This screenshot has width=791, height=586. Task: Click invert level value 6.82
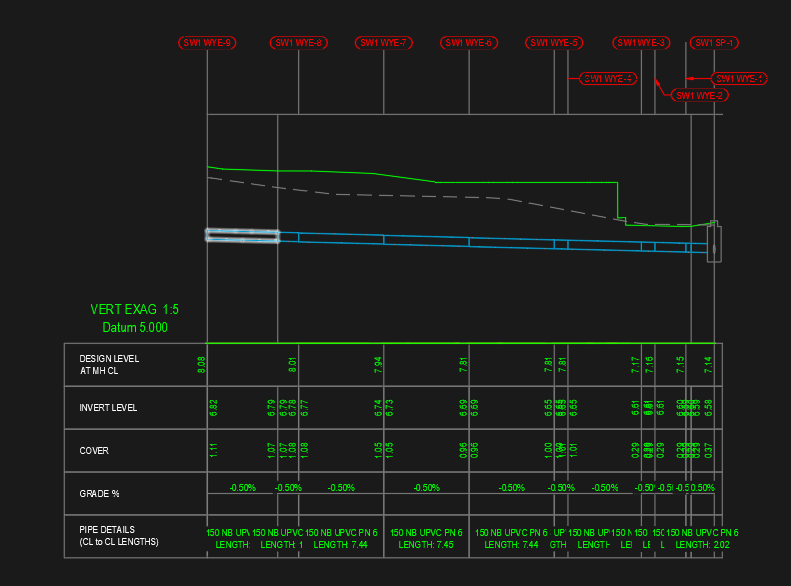click(213, 407)
